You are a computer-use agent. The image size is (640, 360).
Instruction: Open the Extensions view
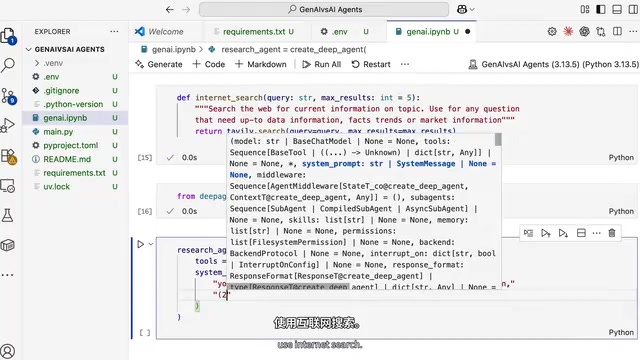click(8, 156)
